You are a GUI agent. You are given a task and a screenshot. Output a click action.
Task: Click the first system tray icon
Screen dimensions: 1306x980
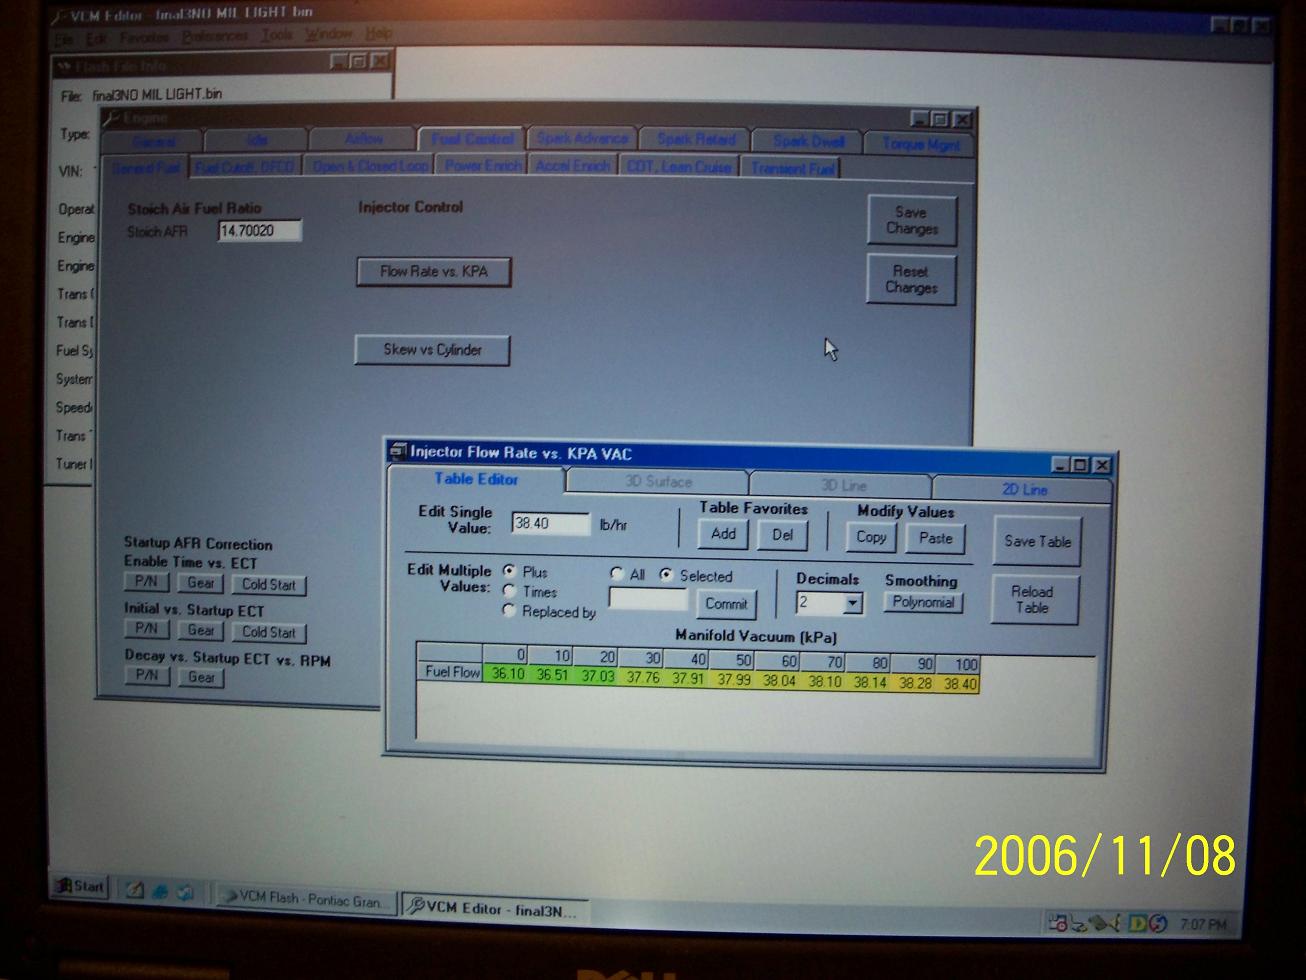coord(1058,923)
